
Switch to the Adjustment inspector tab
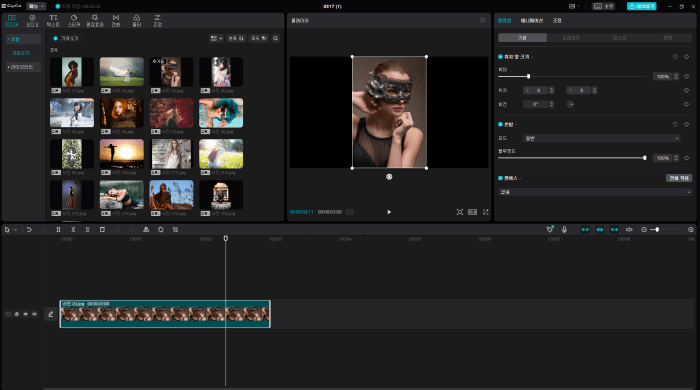pos(557,21)
